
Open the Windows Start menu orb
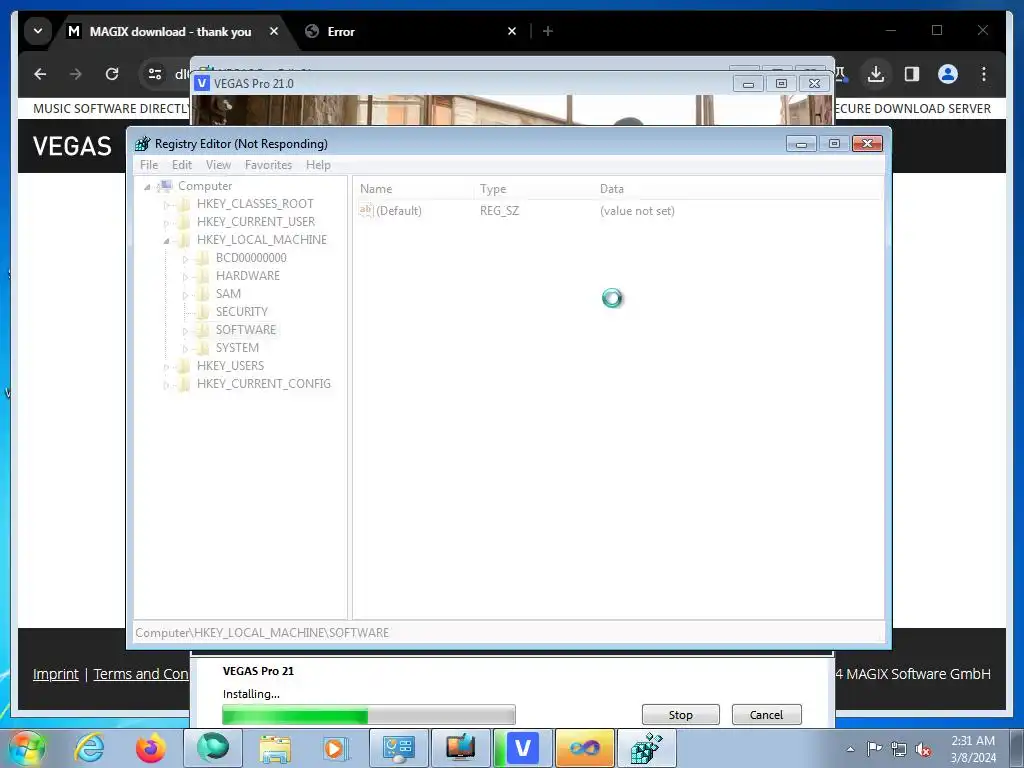pyautogui.click(x=27, y=748)
